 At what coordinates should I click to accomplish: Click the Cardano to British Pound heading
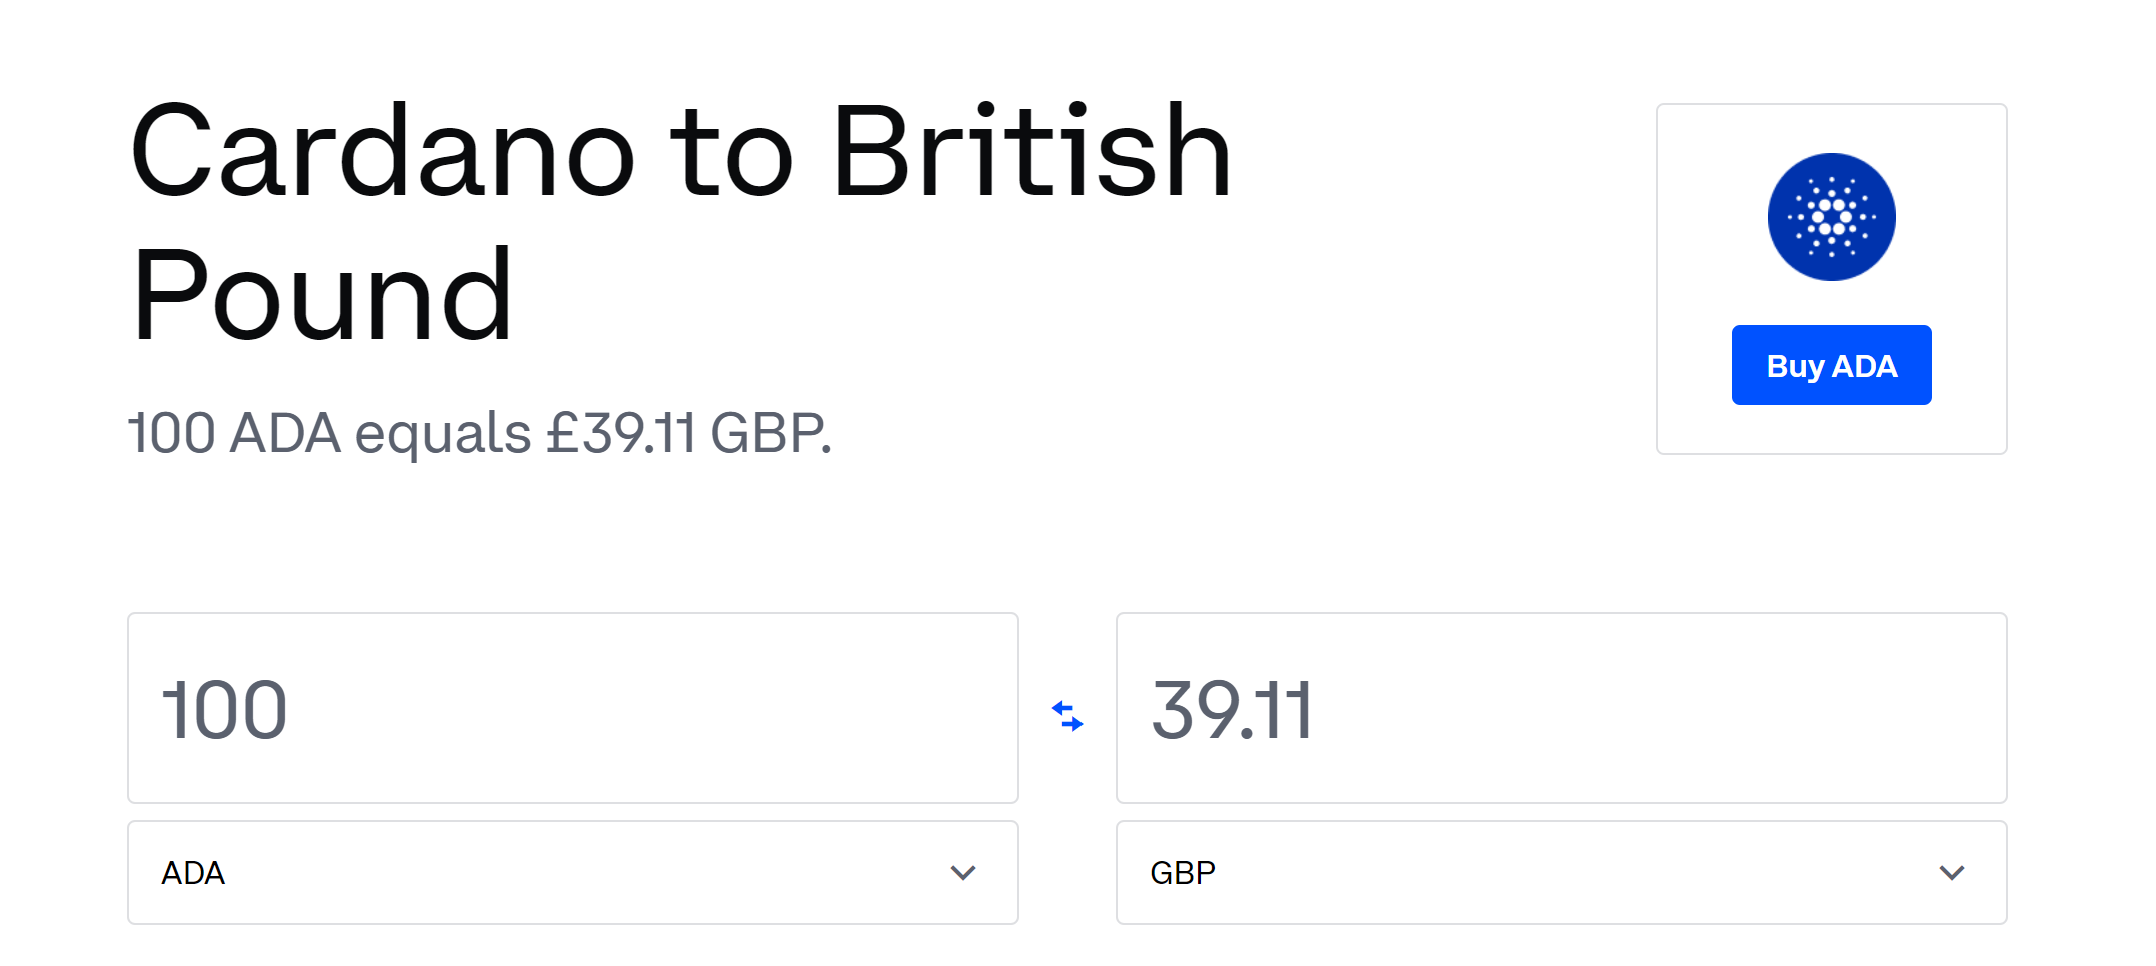click(x=681, y=222)
